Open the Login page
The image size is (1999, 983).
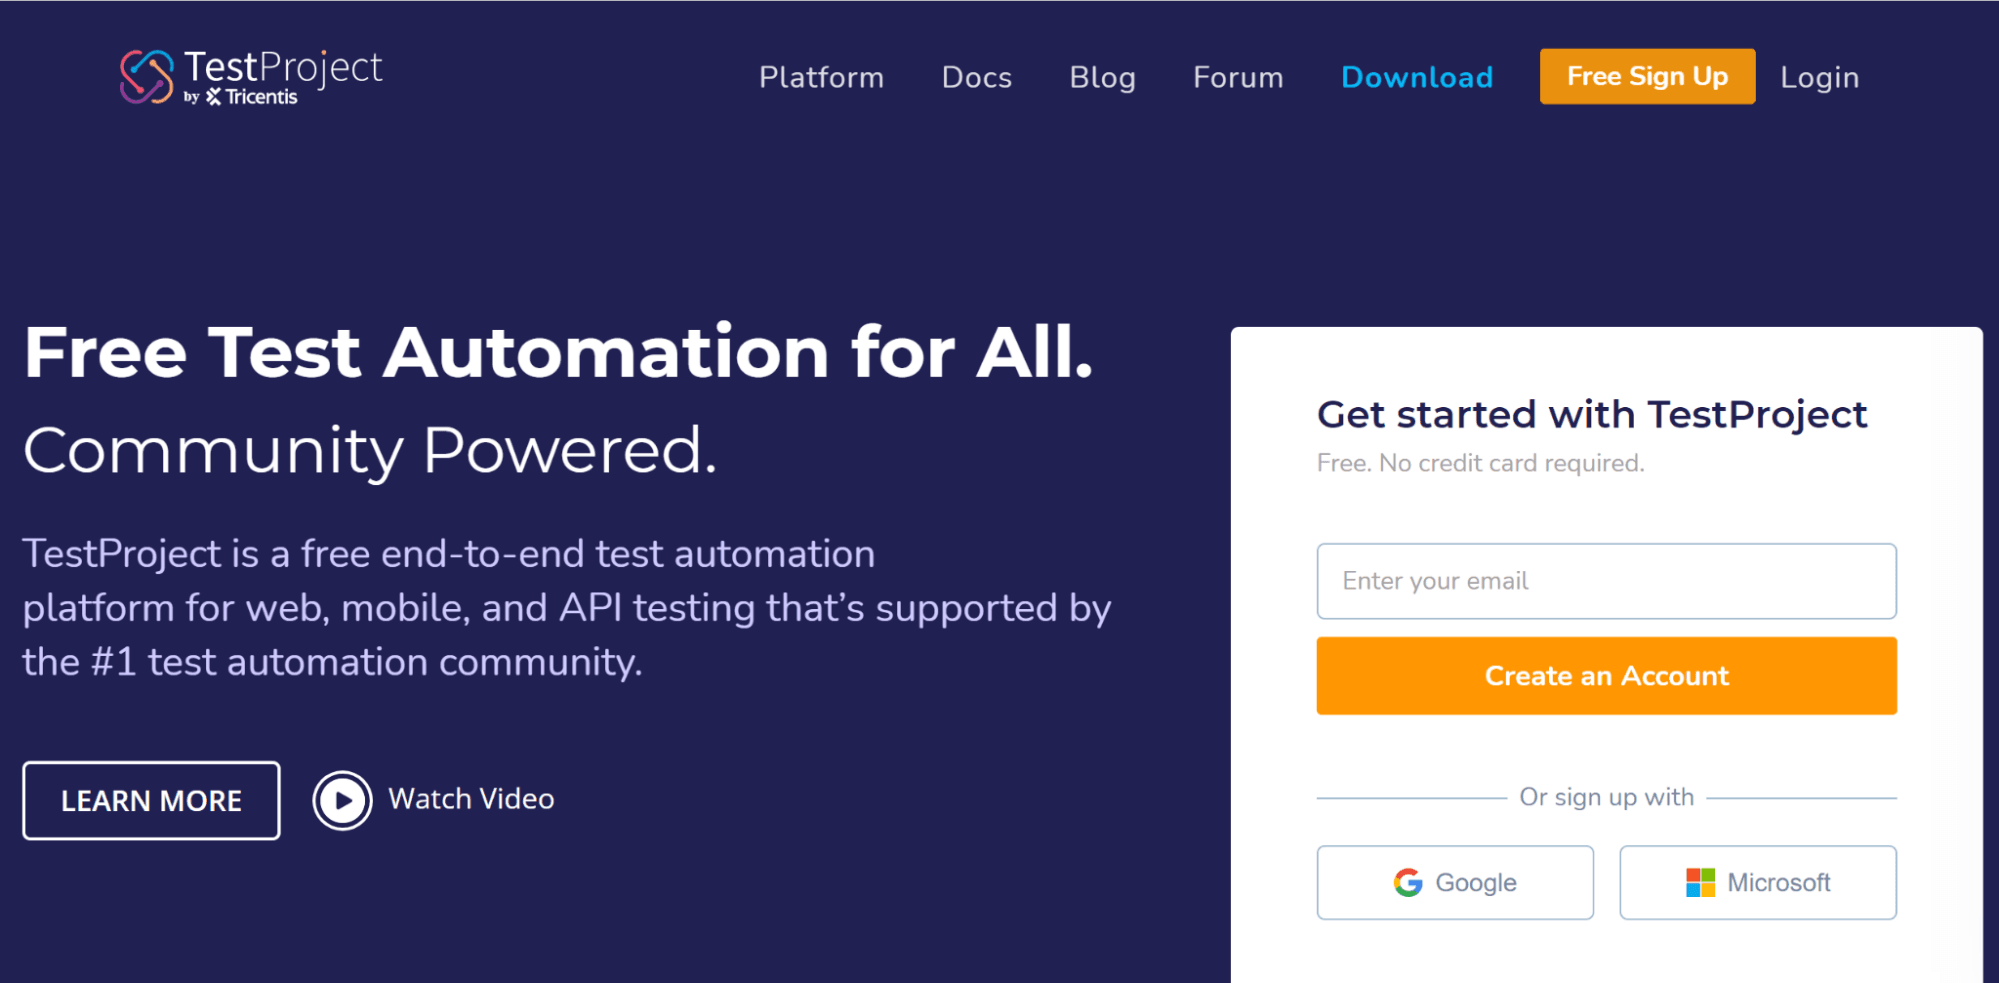pyautogui.click(x=1819, y=77)
